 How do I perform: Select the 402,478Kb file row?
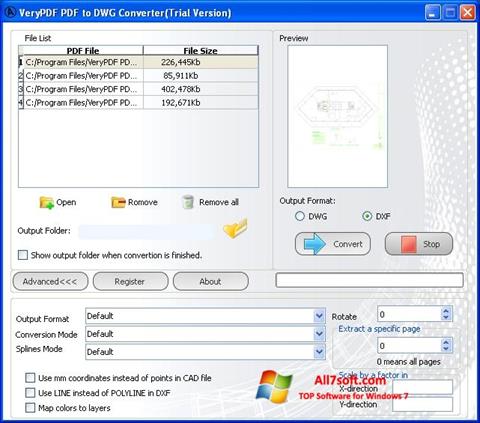point(138,89)
